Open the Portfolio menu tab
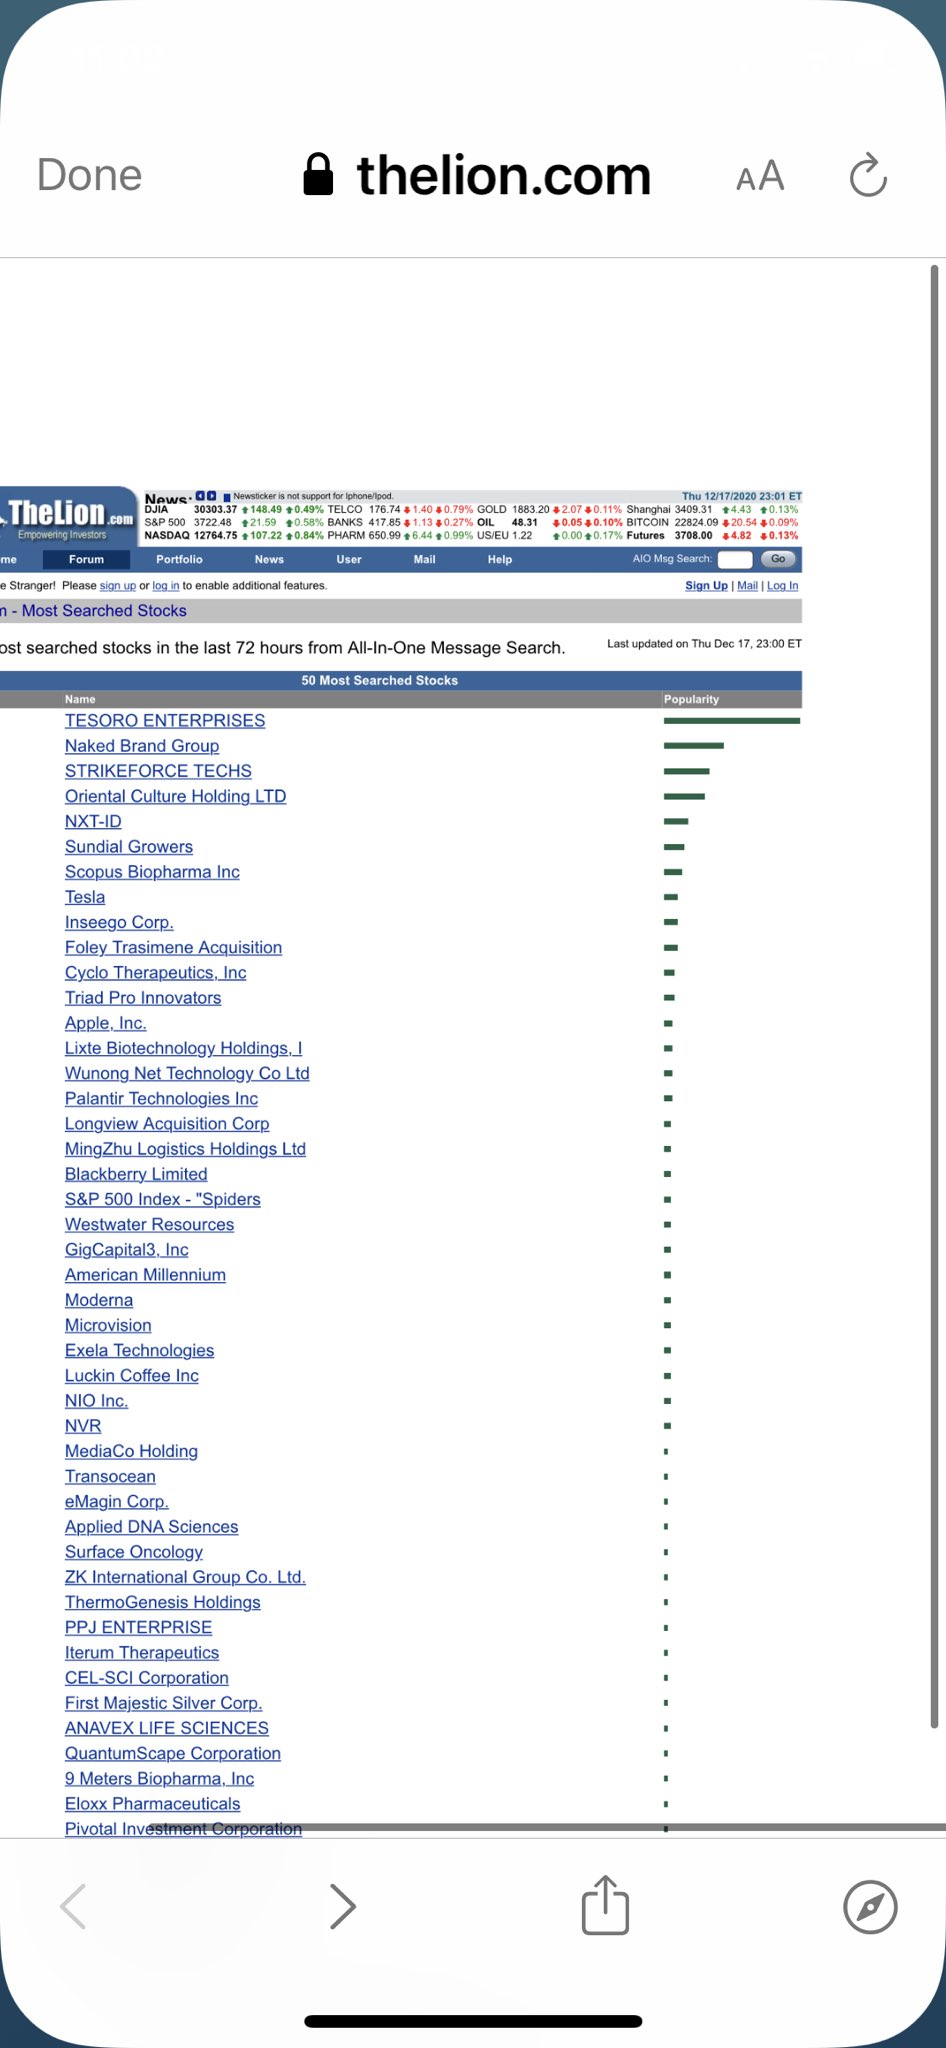 179,559
